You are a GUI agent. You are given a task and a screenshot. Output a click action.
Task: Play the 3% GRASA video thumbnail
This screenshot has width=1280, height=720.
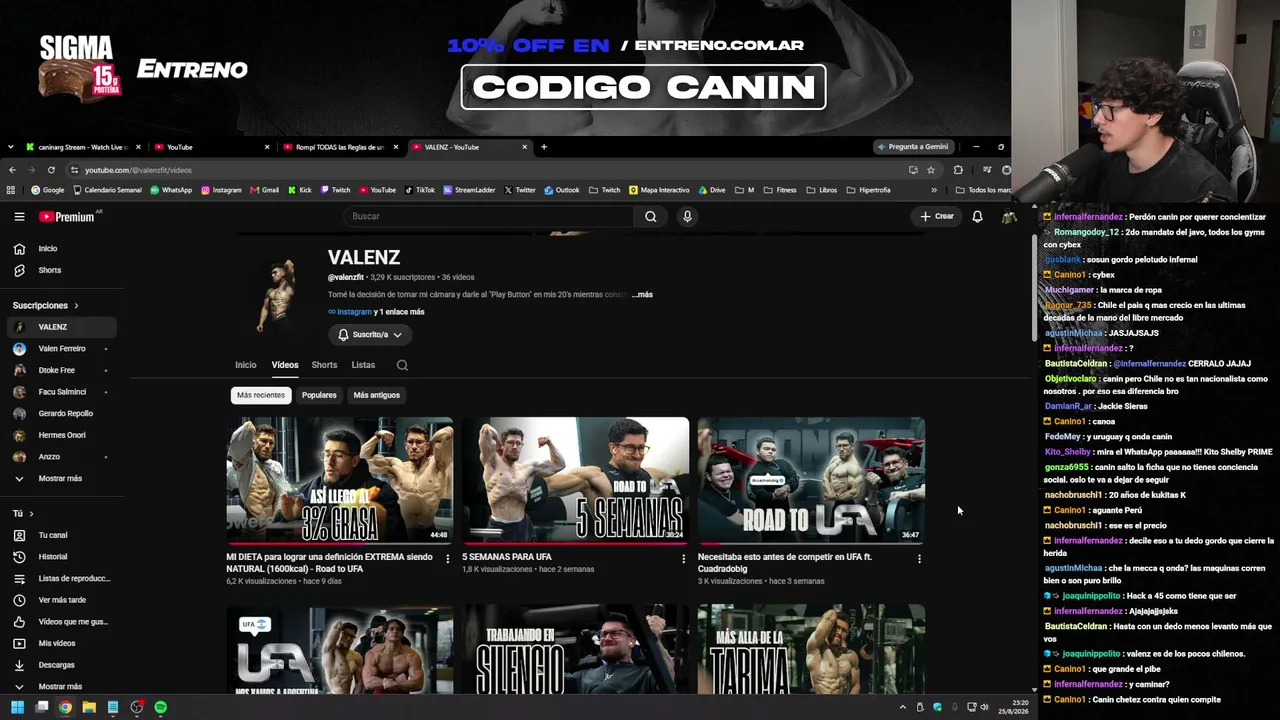[340, 480]
